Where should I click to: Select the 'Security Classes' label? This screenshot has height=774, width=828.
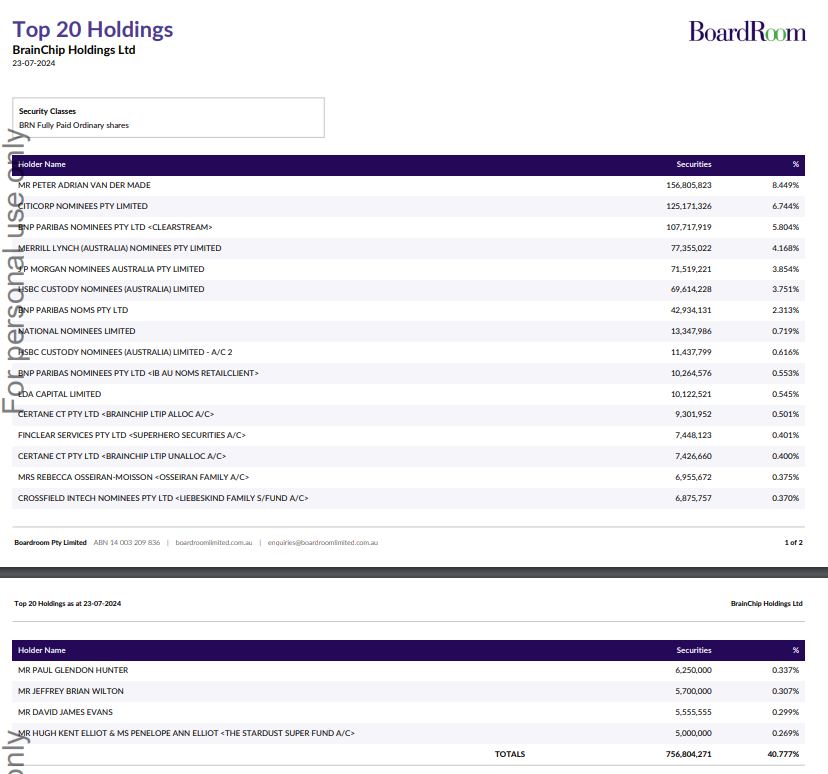coord(48,111)
